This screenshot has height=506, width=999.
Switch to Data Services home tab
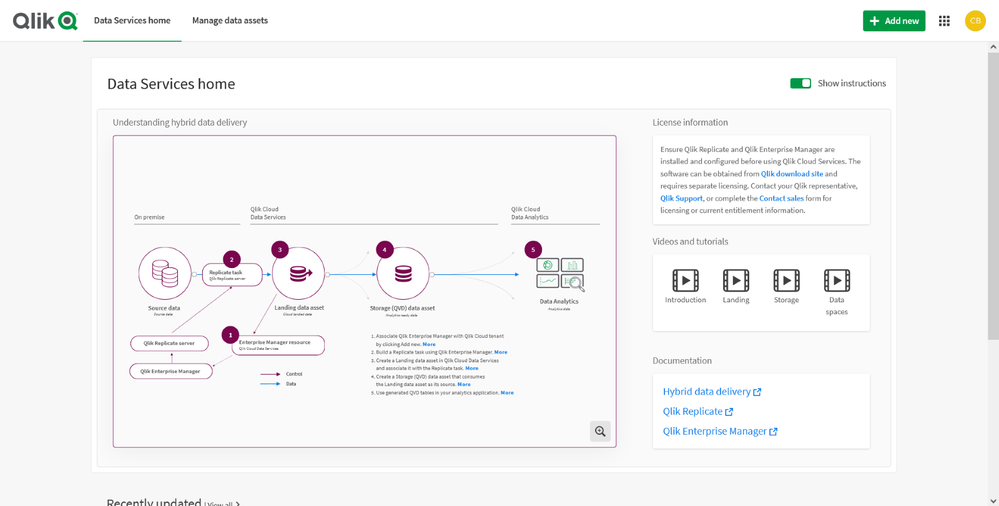pyautogui.click(x=132, y=21)
